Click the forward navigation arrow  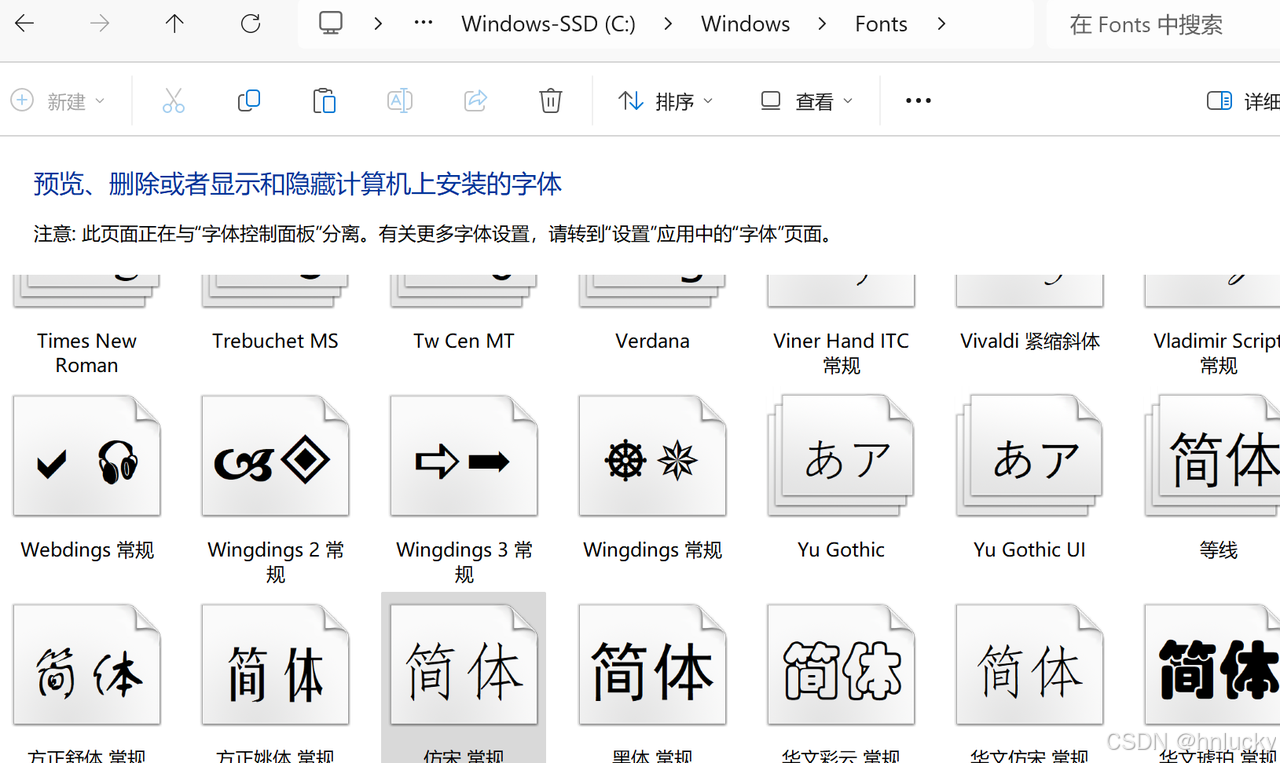[x=99, y=23]
